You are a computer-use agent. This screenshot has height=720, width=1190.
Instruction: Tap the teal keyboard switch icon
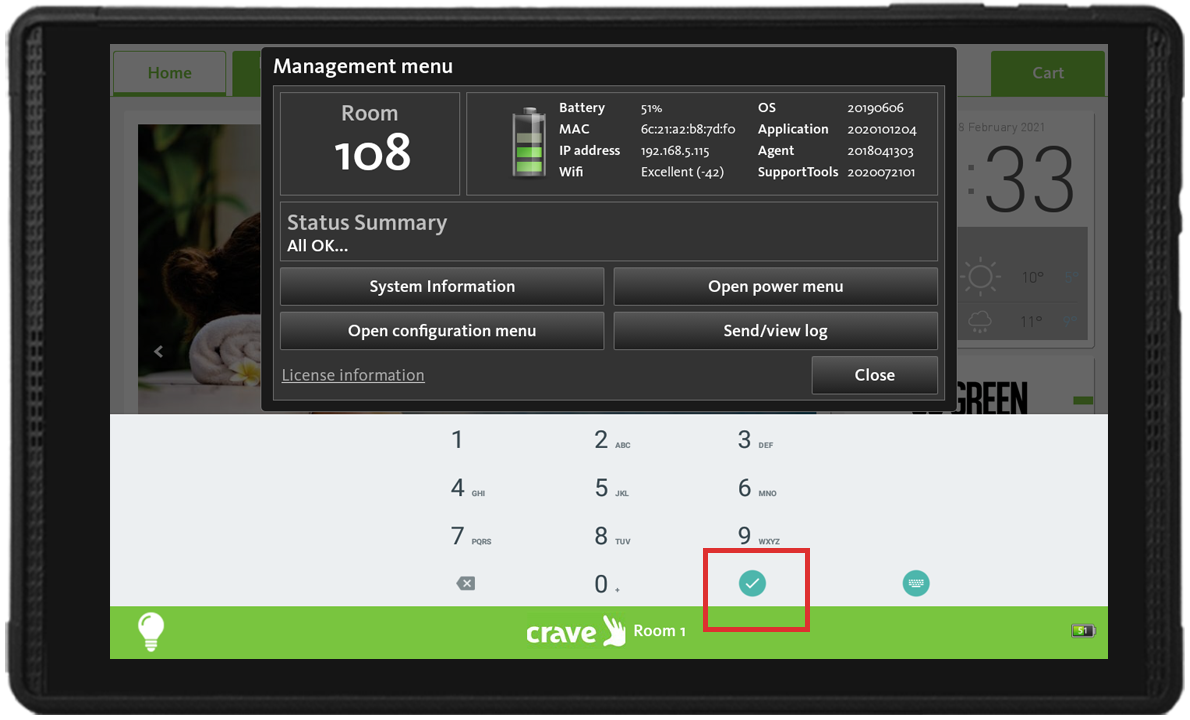point(916,583)
